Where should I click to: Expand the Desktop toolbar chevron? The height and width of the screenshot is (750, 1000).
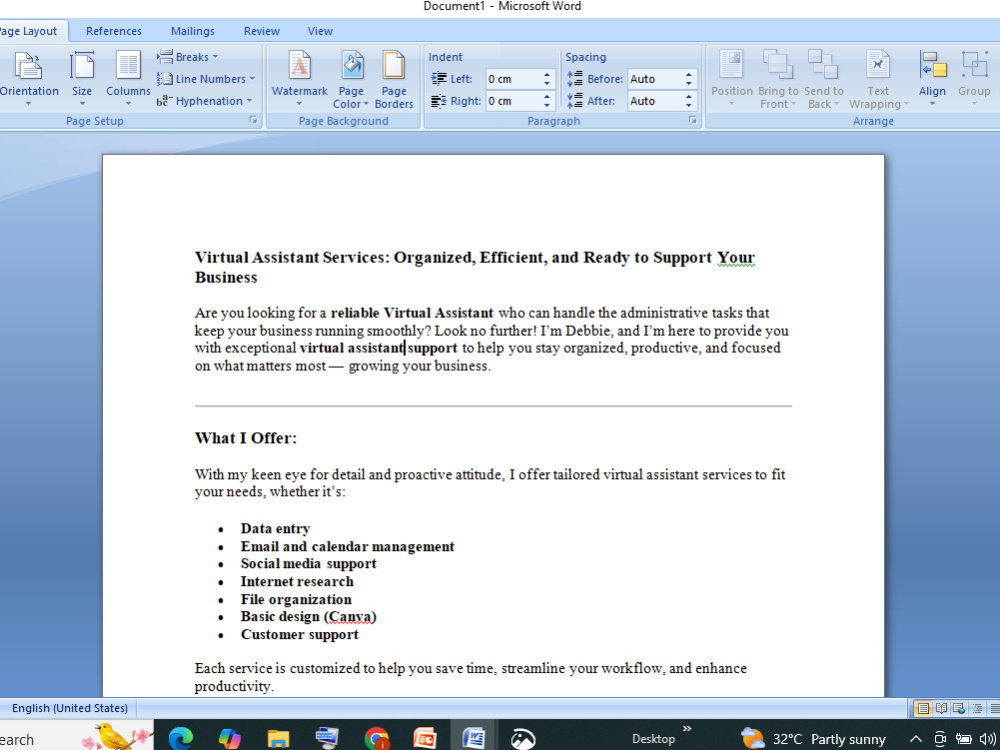(x=687, y=728)
